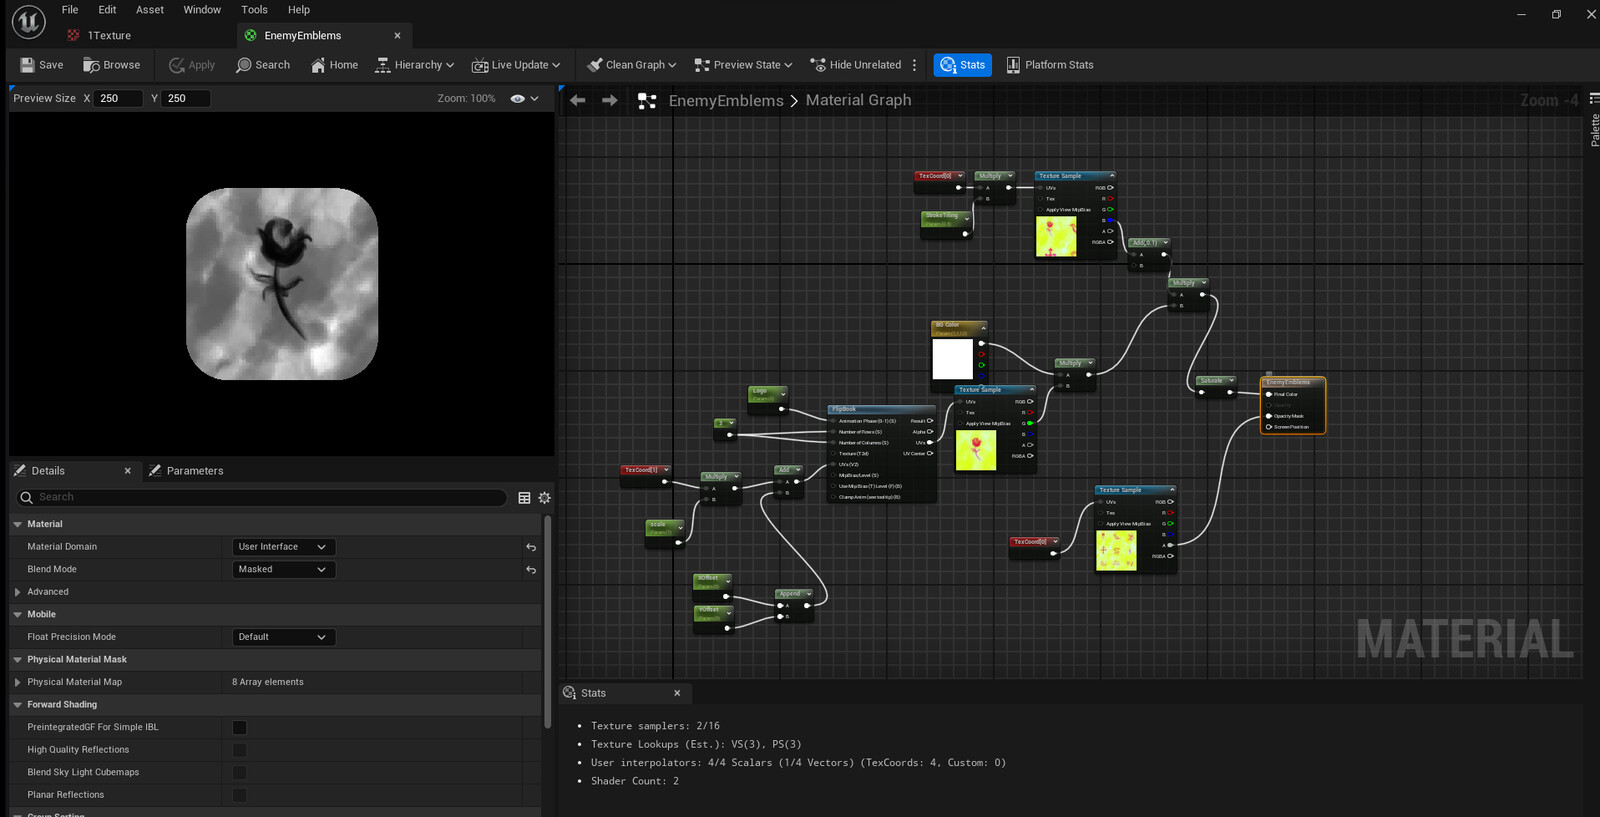Open the Details settings gear
The height and width of the screenshot is (817, 1600).
point(545,497)
